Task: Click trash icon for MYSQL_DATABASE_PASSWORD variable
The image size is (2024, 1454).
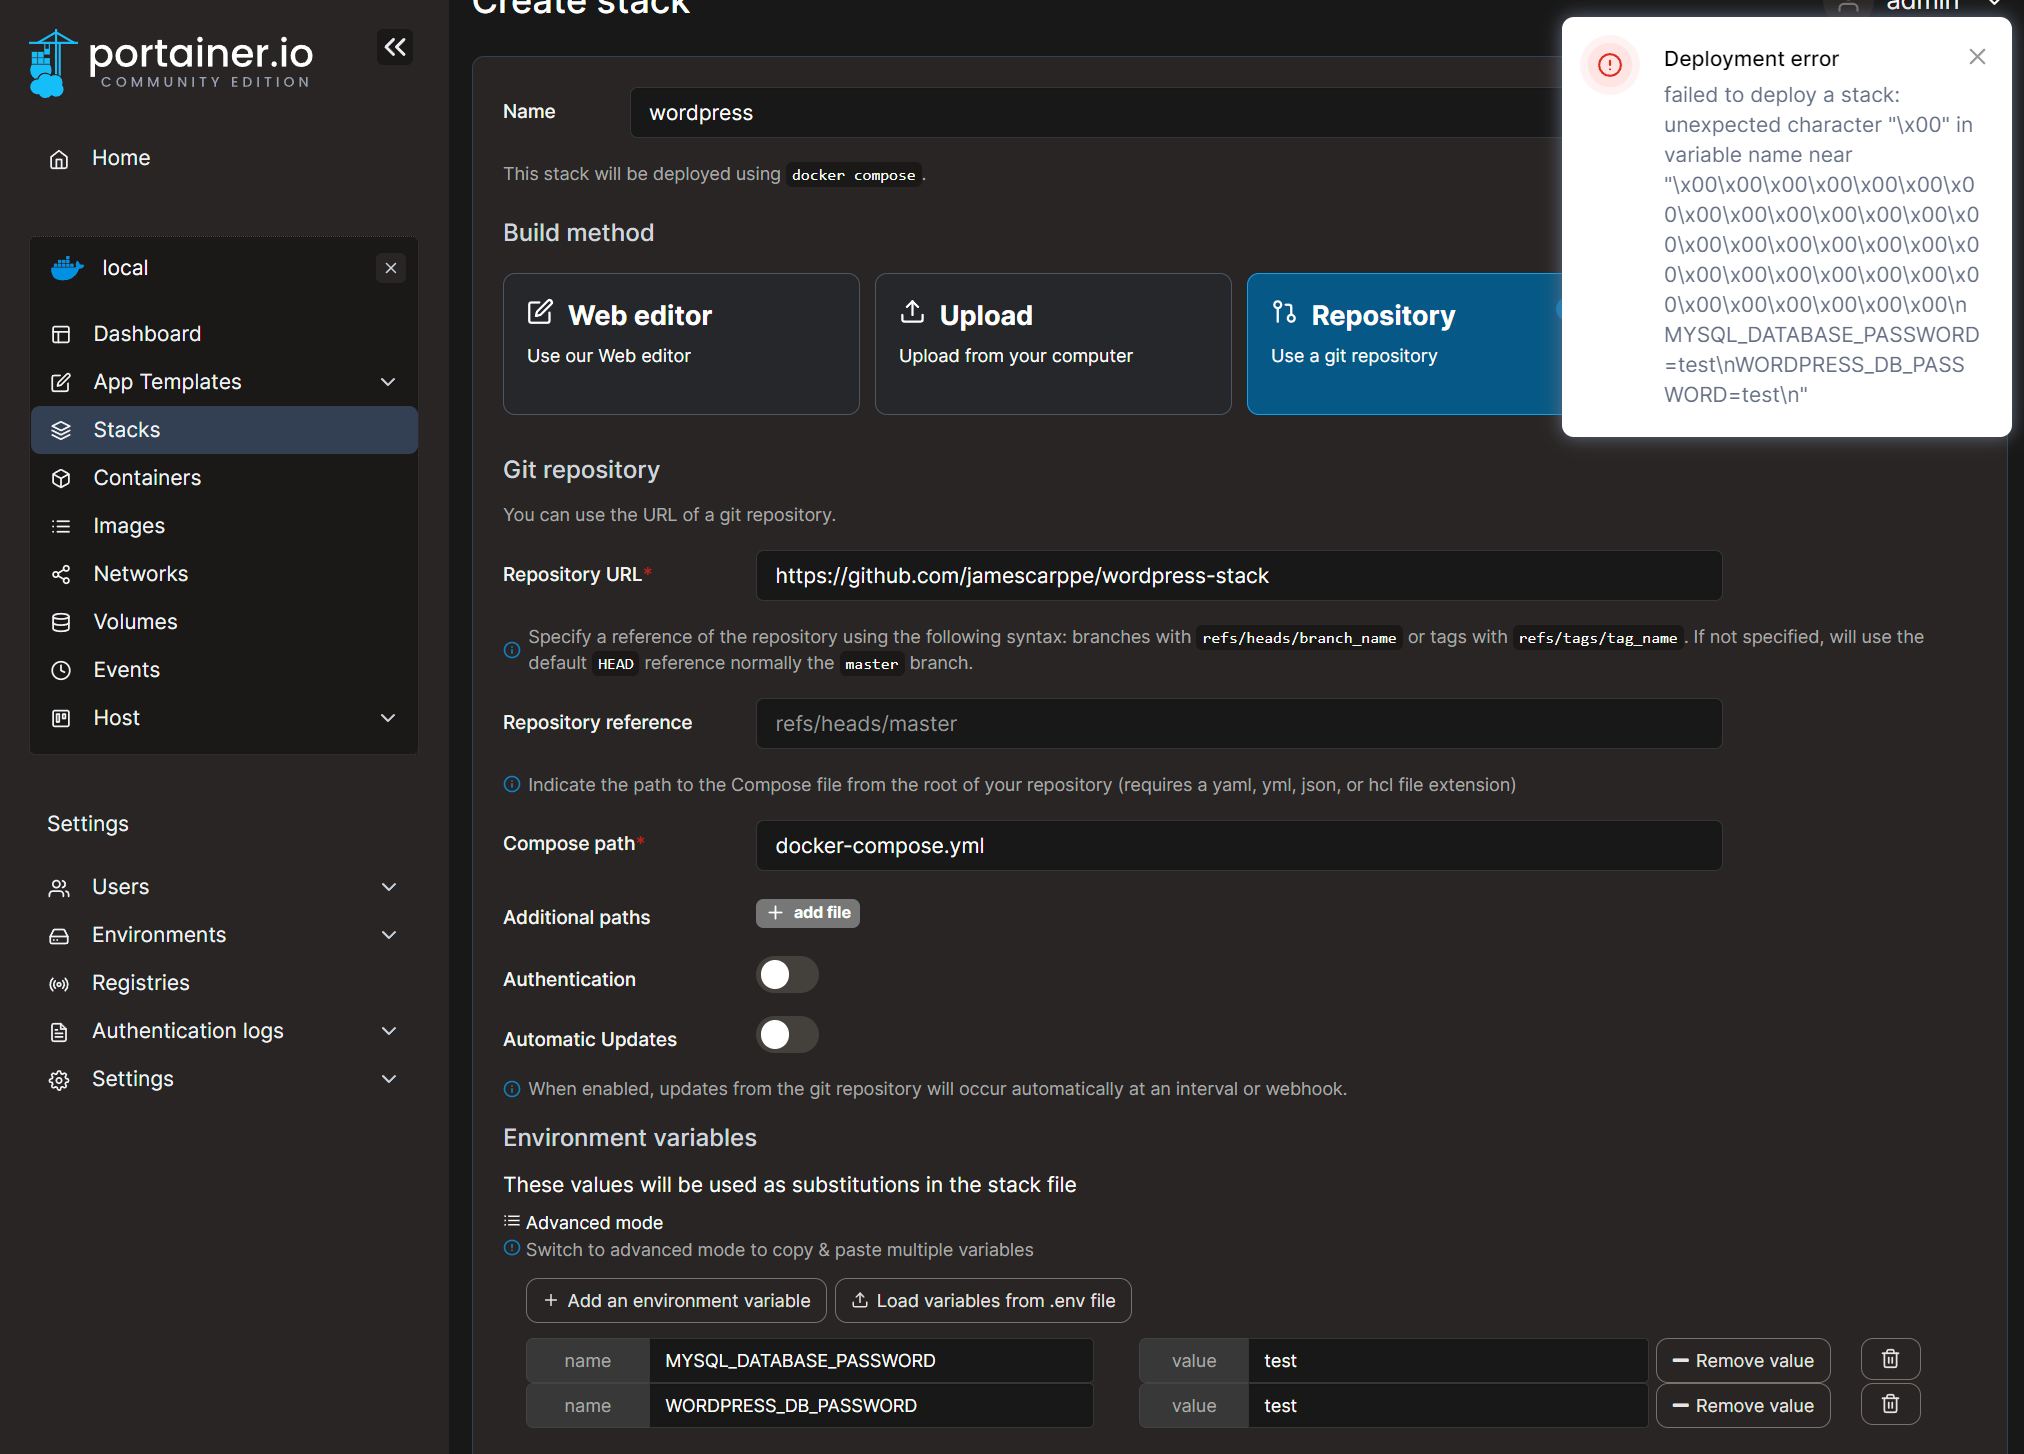Action: tap(1890, 1359)
